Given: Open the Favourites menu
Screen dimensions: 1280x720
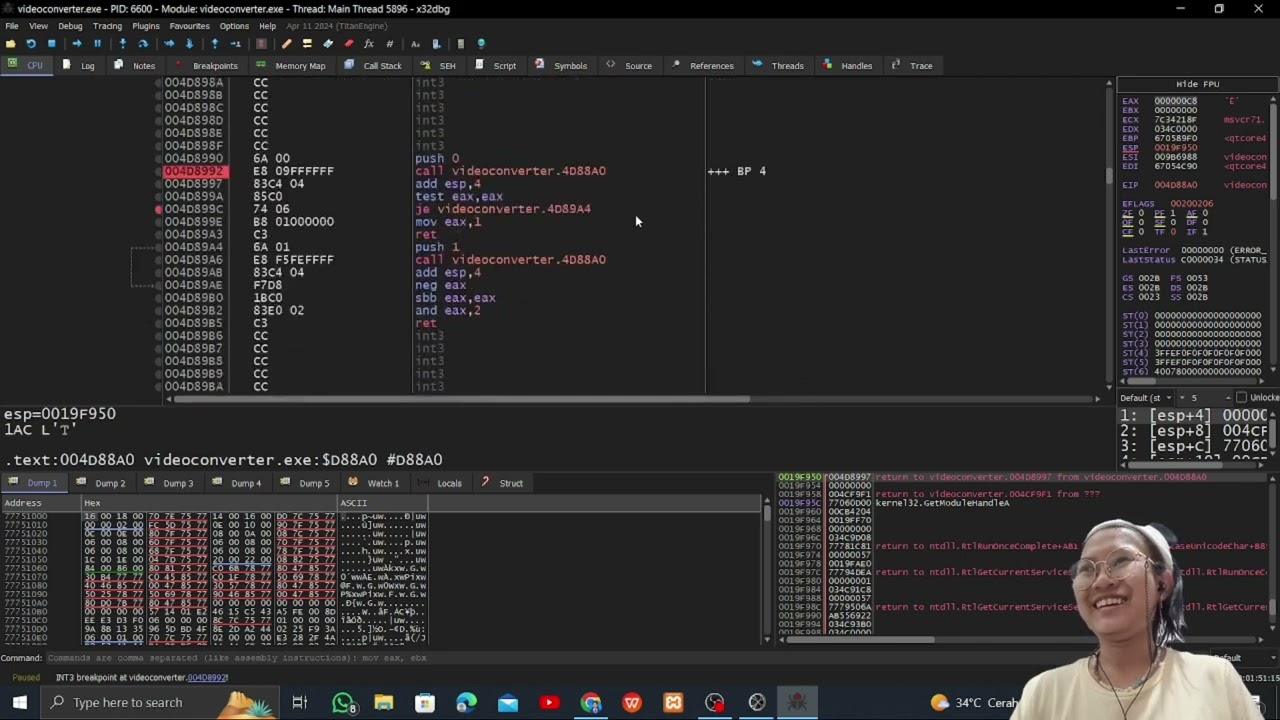Looking at the screenshot, I should coord(189,26).
